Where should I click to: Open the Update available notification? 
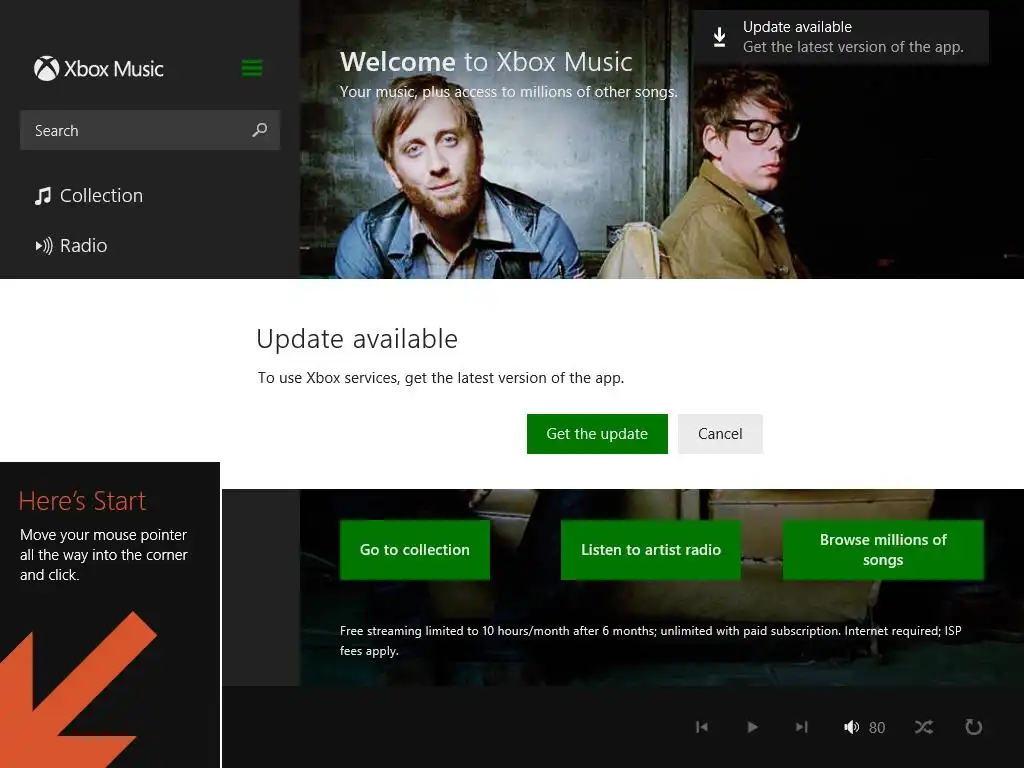pyautogui.click(x=840, y=37)
